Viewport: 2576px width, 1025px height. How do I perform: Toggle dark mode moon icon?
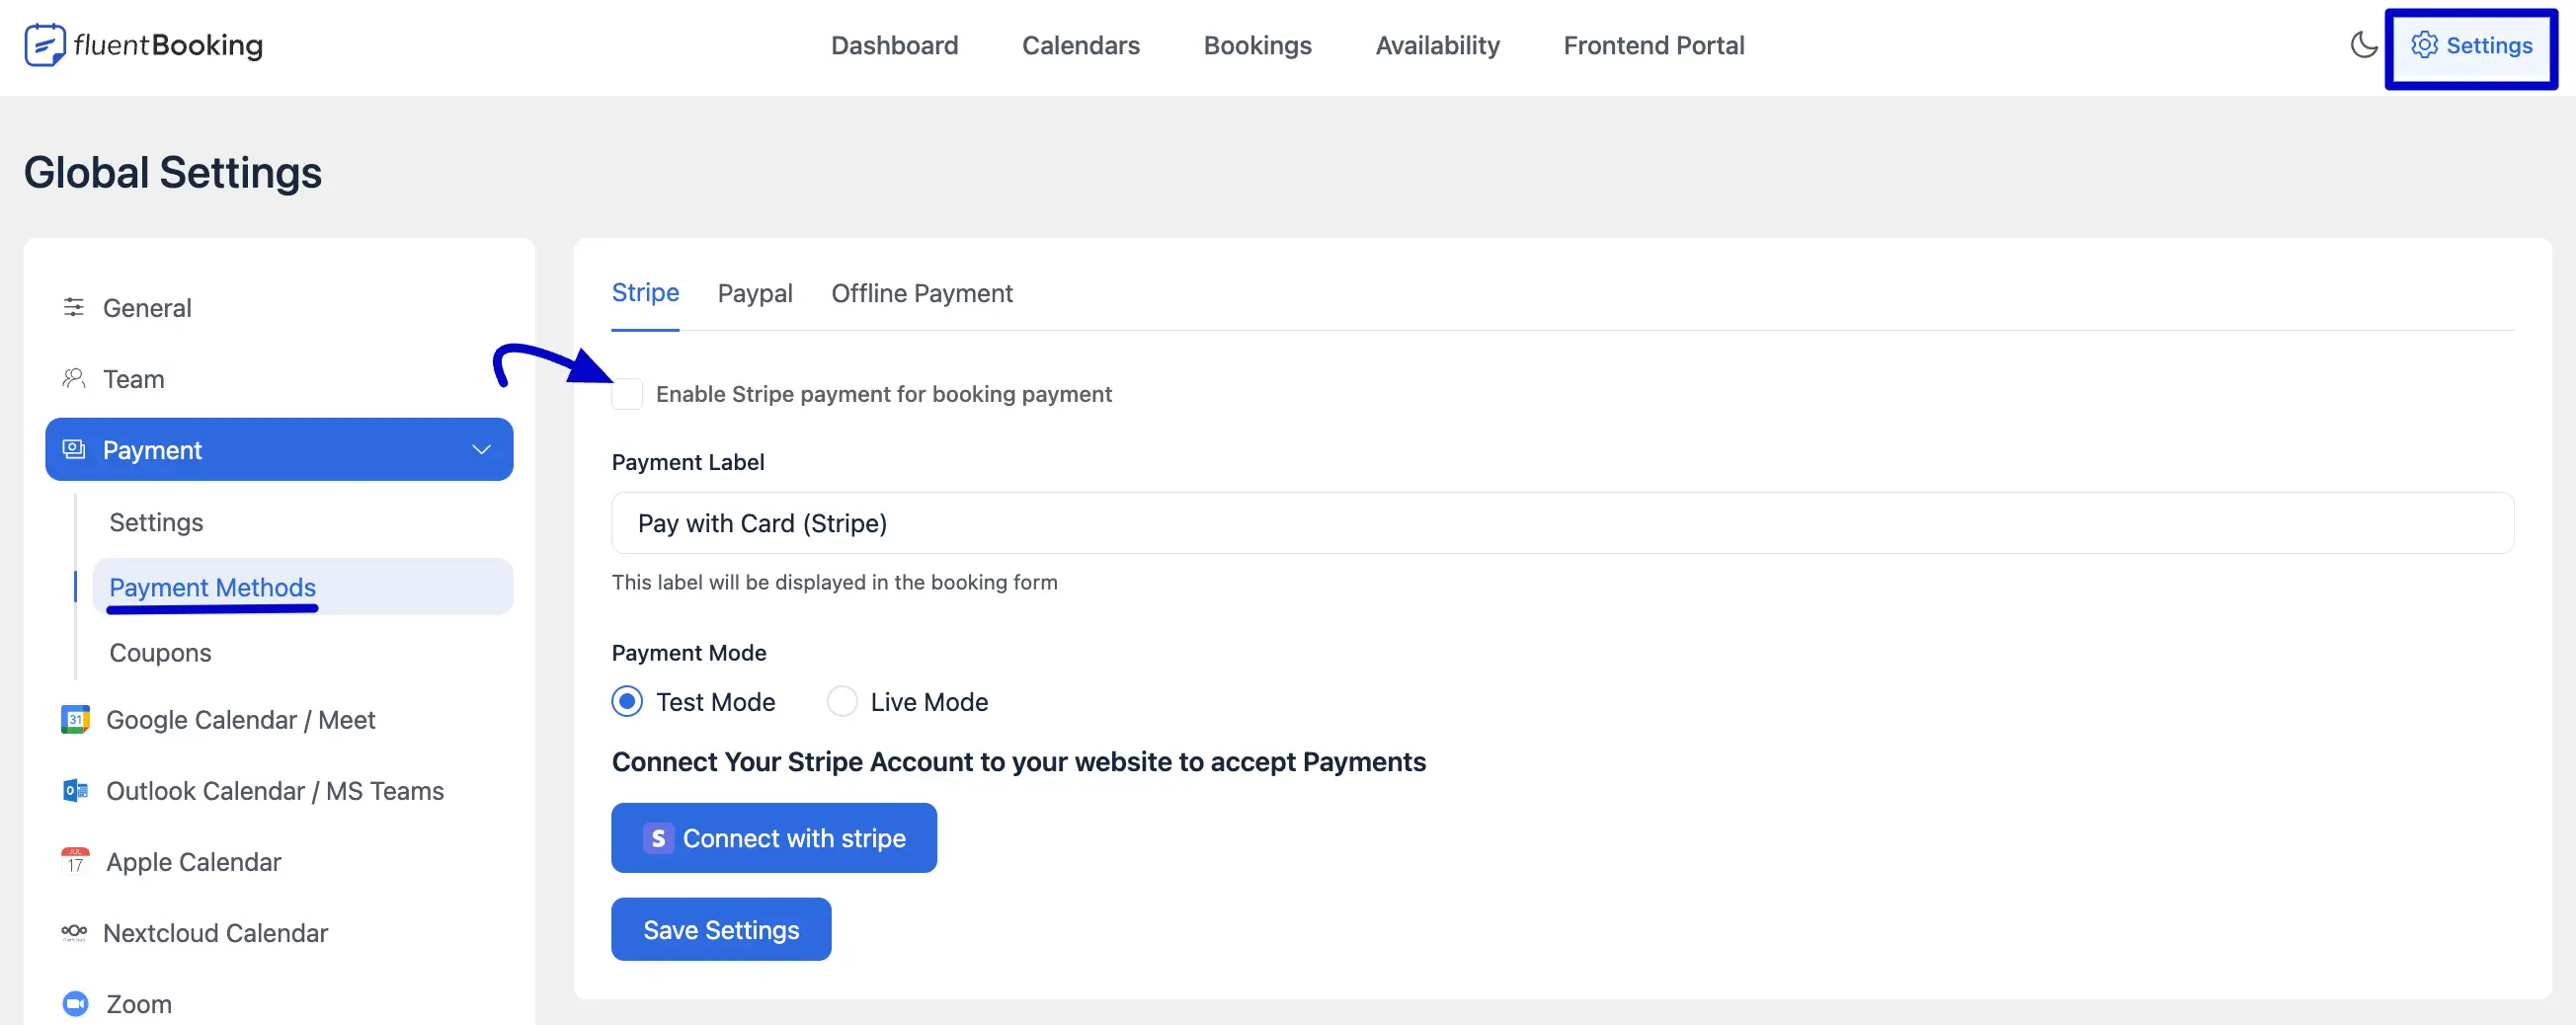(x=2364, y=45)
